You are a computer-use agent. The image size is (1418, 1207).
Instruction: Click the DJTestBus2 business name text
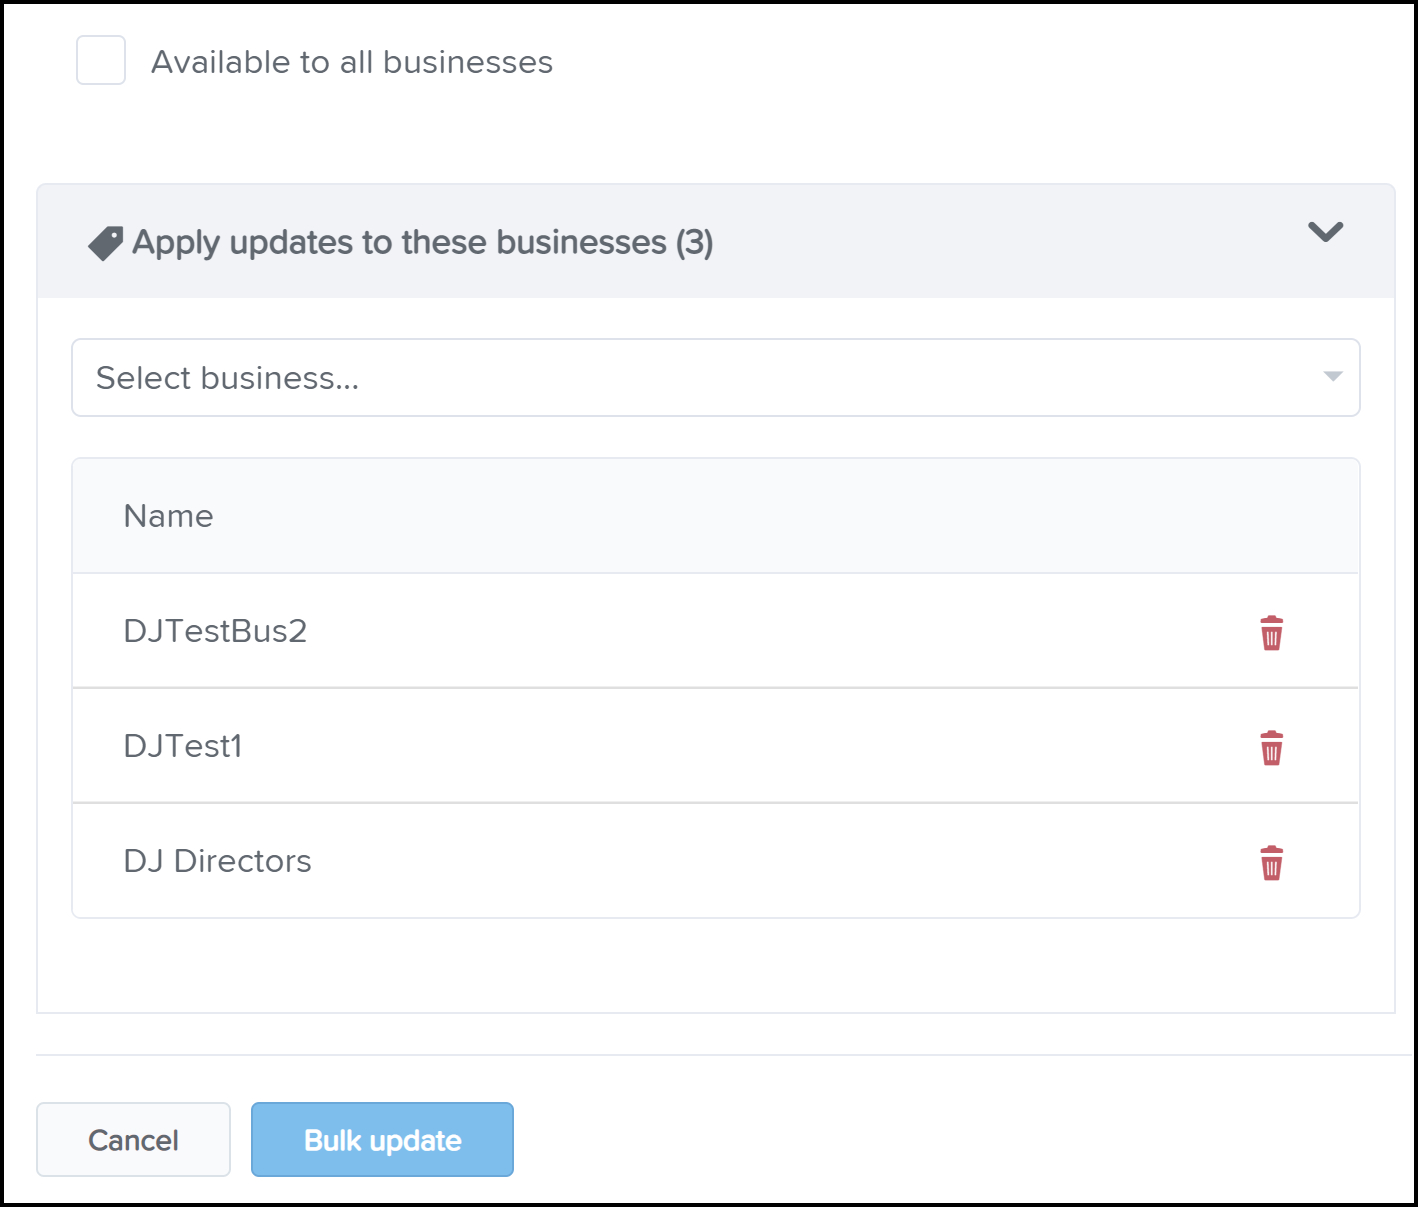(x=215, y=631)
